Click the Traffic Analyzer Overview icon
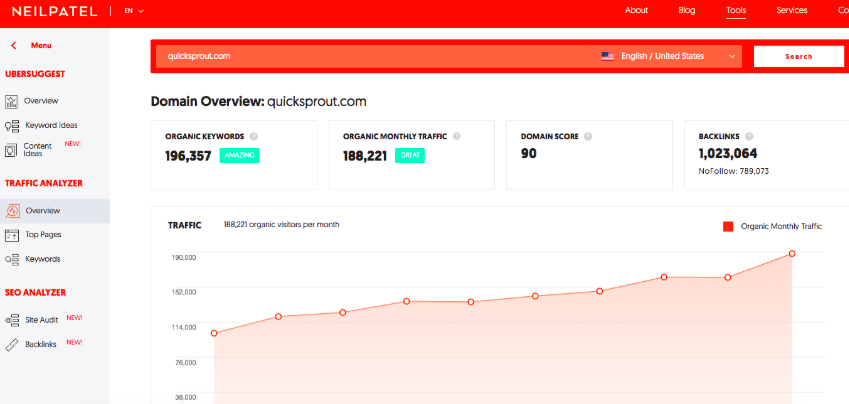This screenshot has width=849, height=404. point(12,211)
